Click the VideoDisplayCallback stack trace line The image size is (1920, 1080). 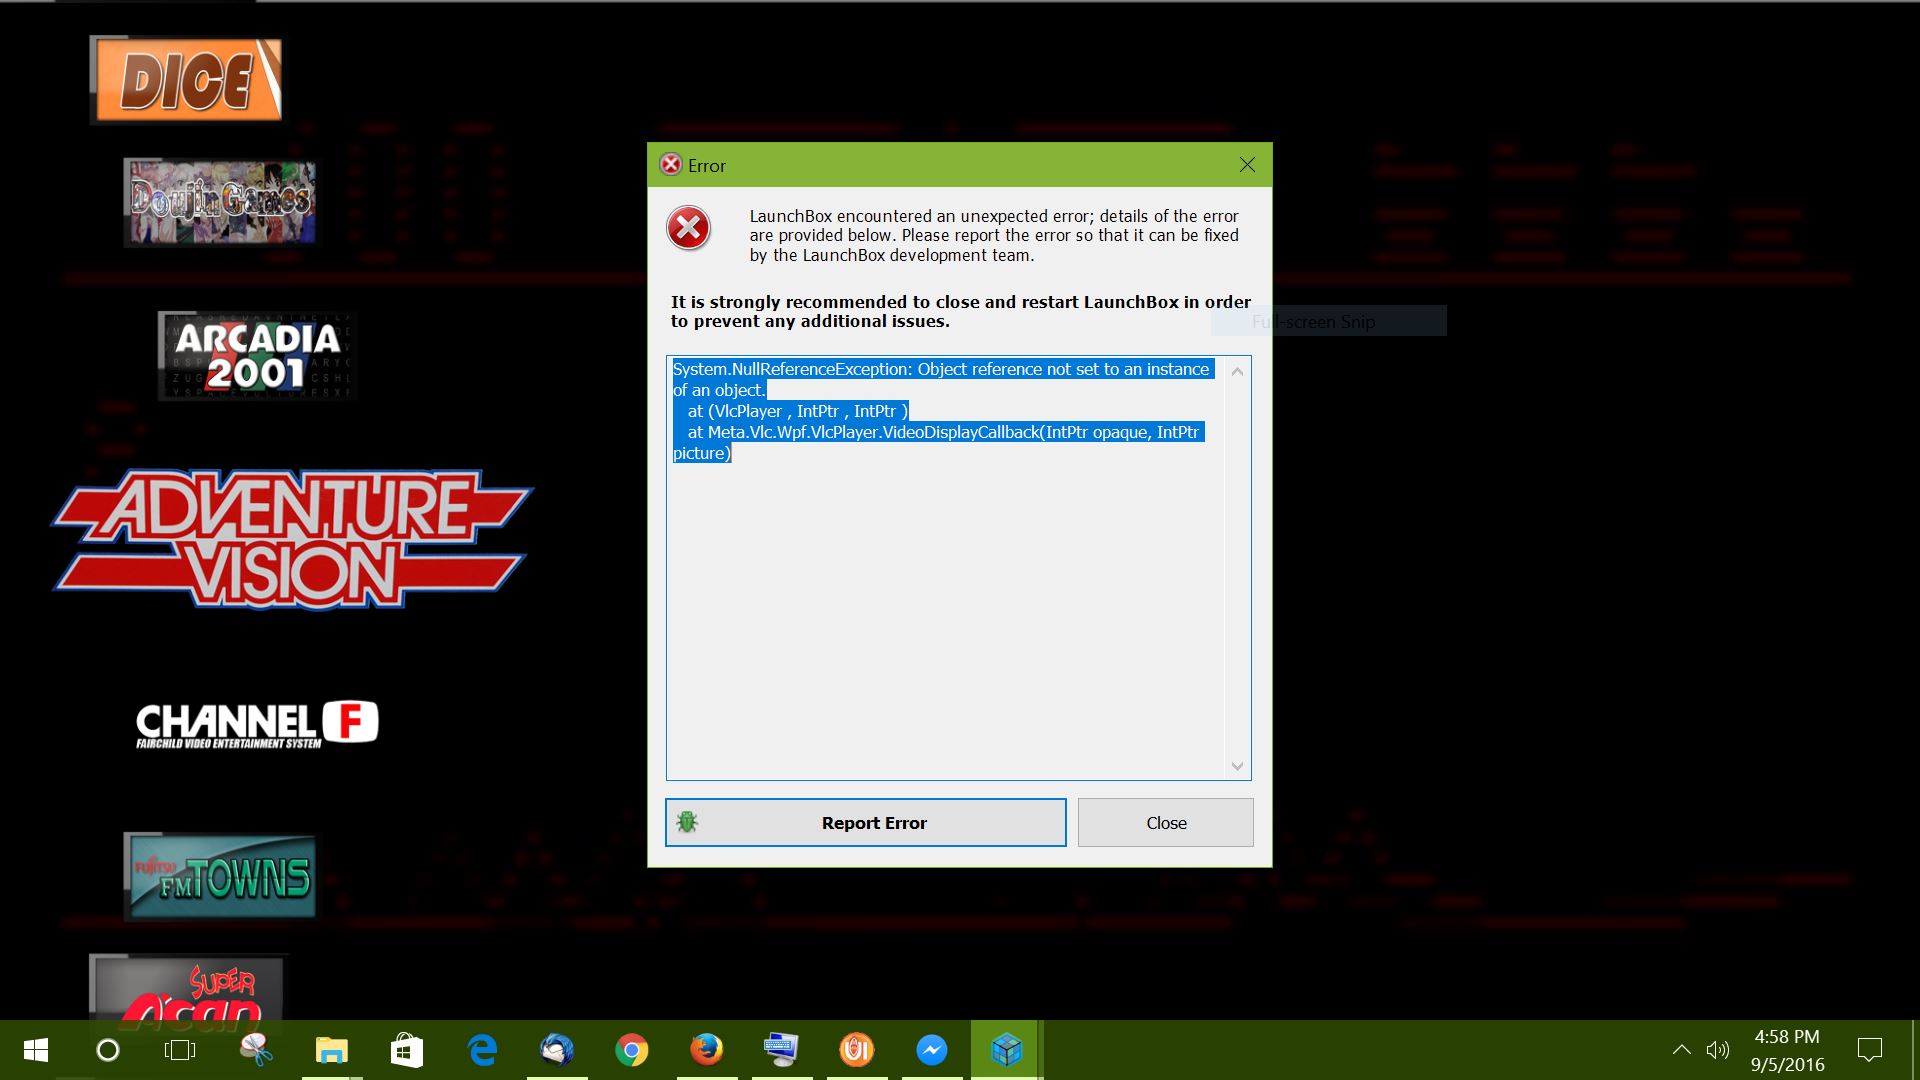[x=943, y=432]
